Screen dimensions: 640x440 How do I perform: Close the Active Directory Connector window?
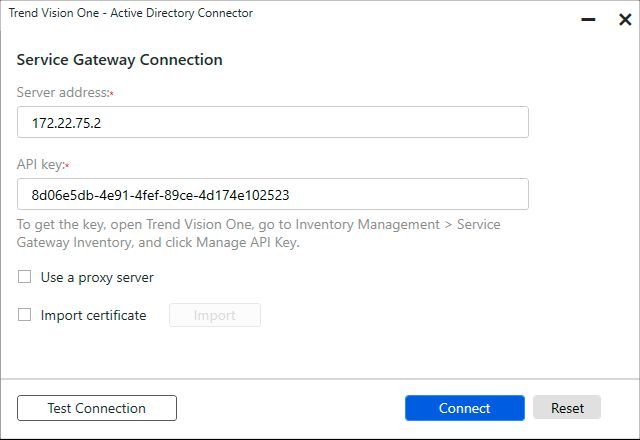coord(625,19)
